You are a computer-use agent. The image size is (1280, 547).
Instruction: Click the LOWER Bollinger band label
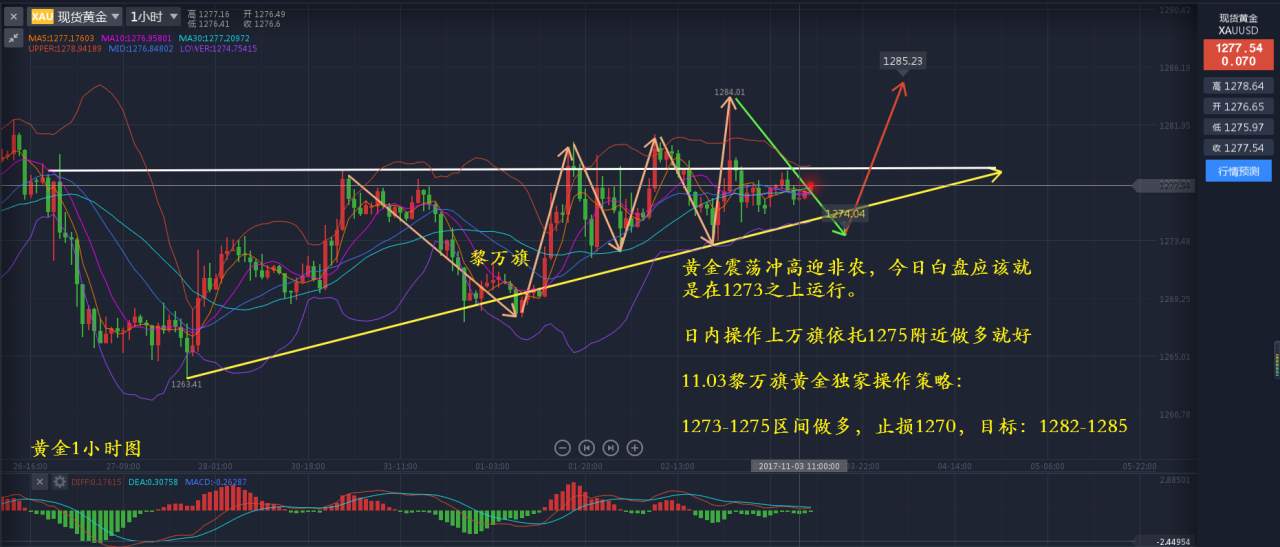tap(218, 48)
